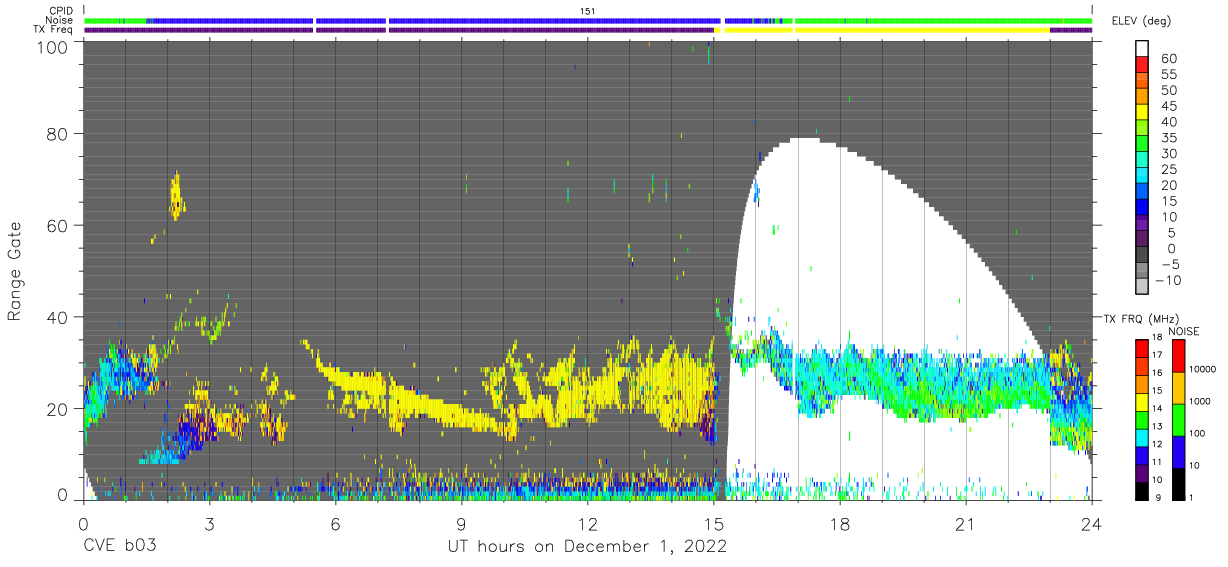Viewport: 1228px width, 567px height.
Task: Click the 21 hour tick on time axis
Action: [x=966, y=523]
